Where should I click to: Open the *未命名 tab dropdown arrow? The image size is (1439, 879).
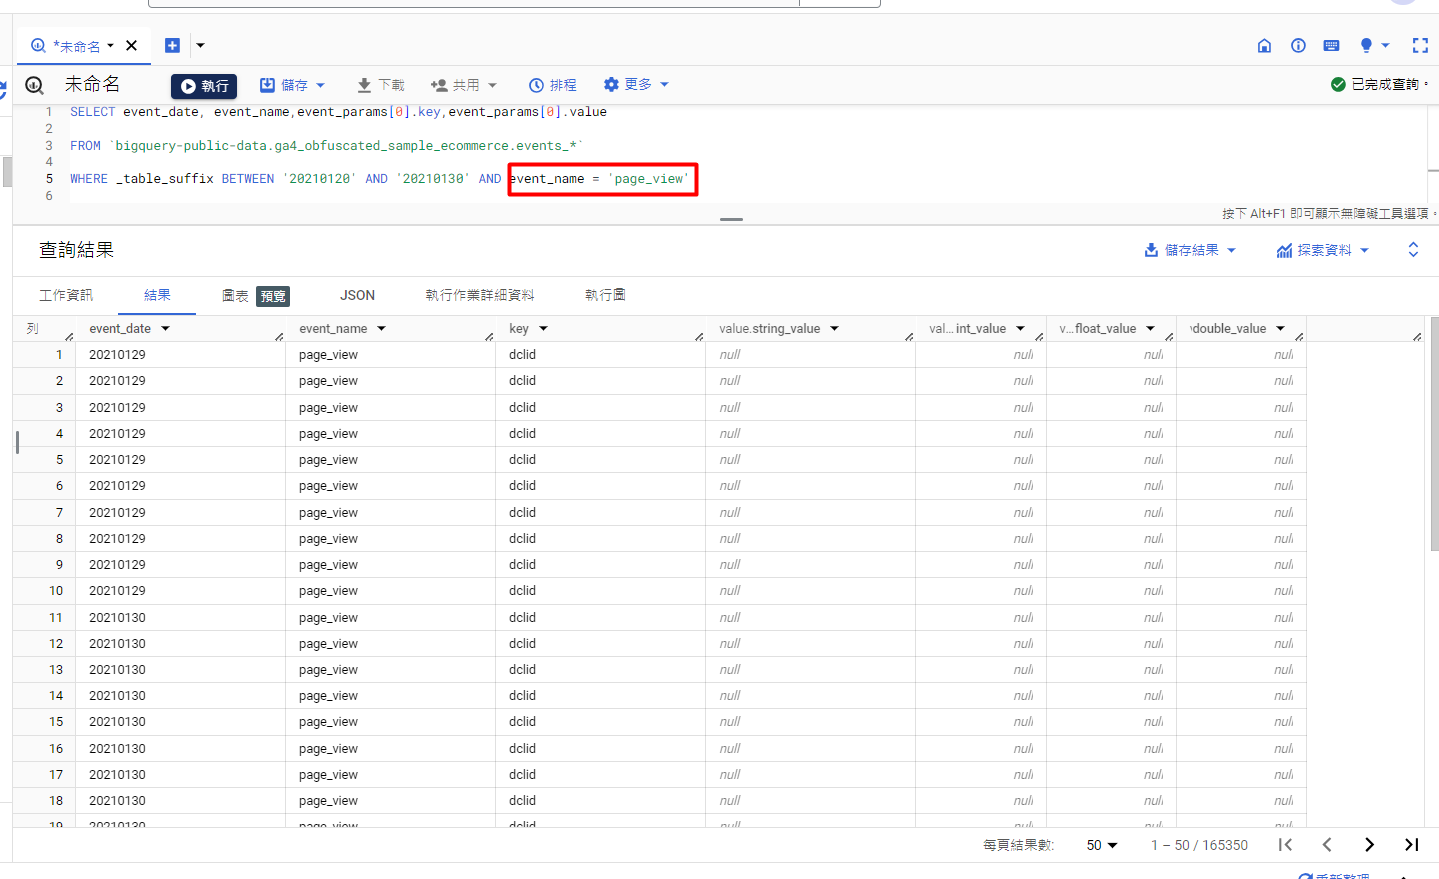tap(110, 45)
